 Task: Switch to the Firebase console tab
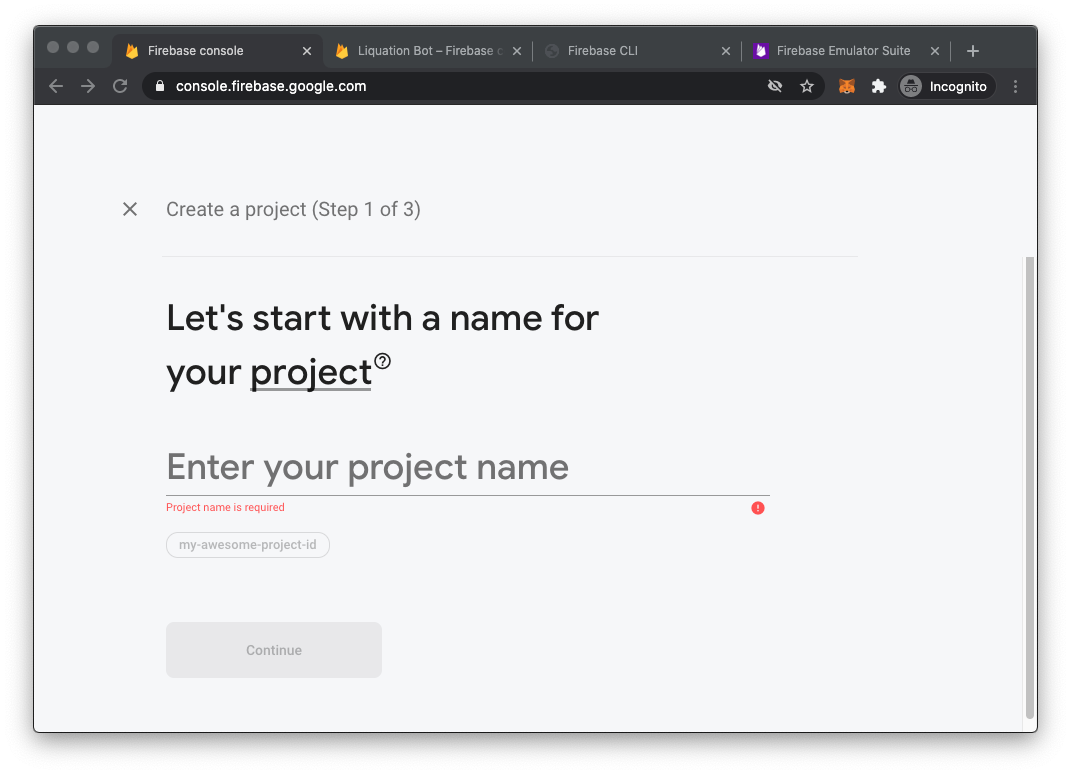click(217, 51)
